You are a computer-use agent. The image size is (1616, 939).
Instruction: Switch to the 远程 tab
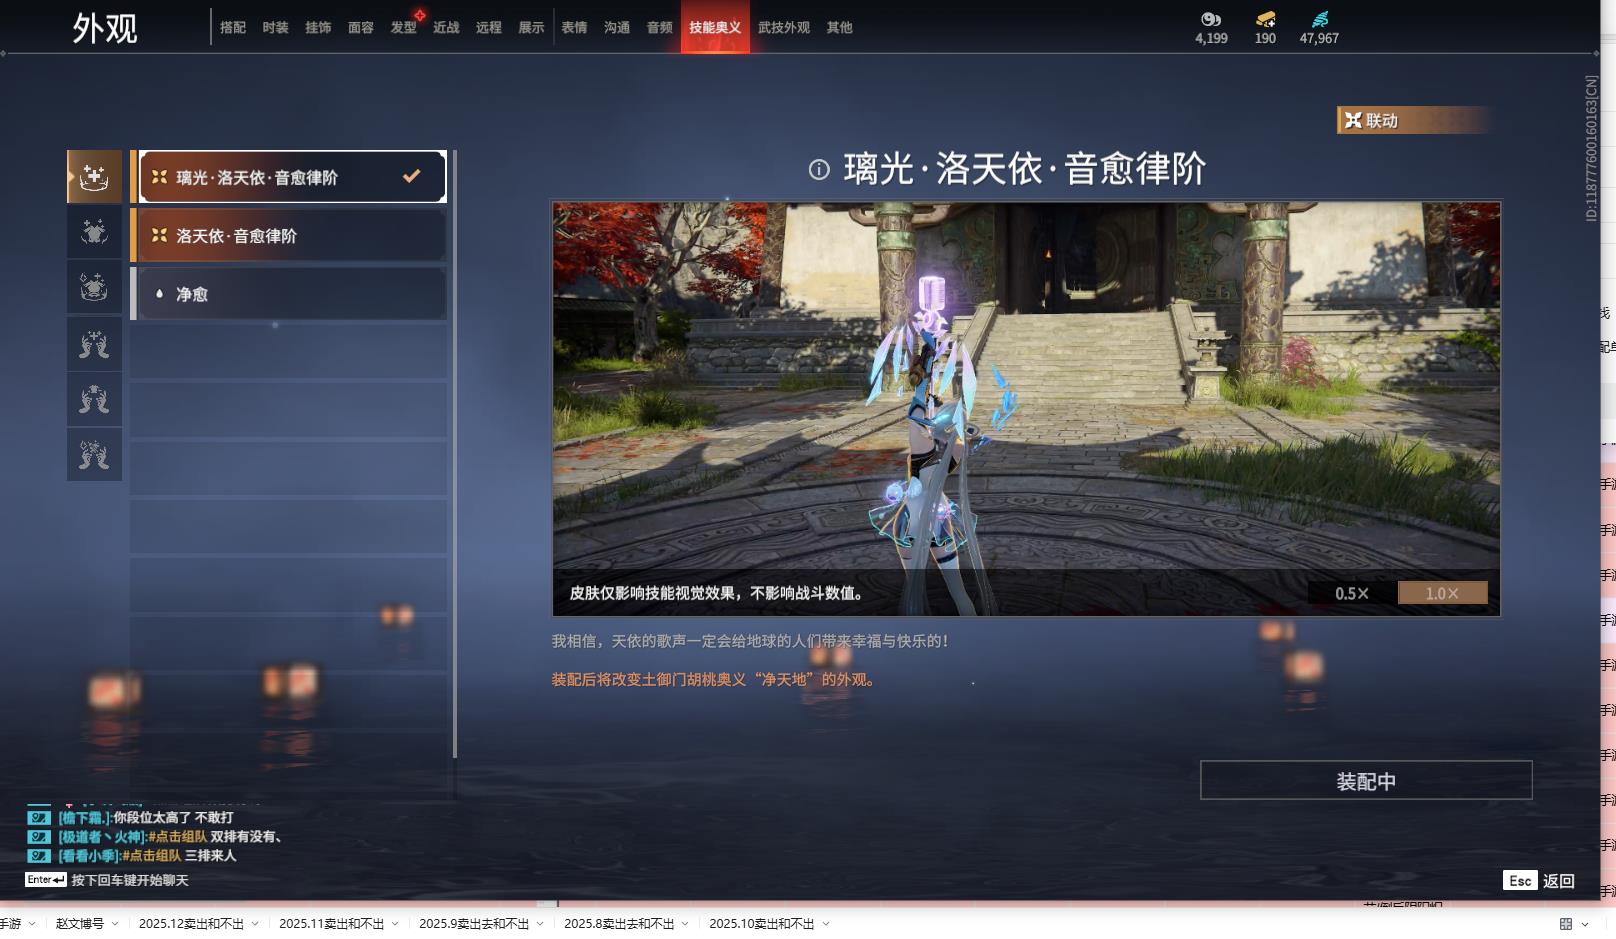pyautogui.click(x=489, y=28)
